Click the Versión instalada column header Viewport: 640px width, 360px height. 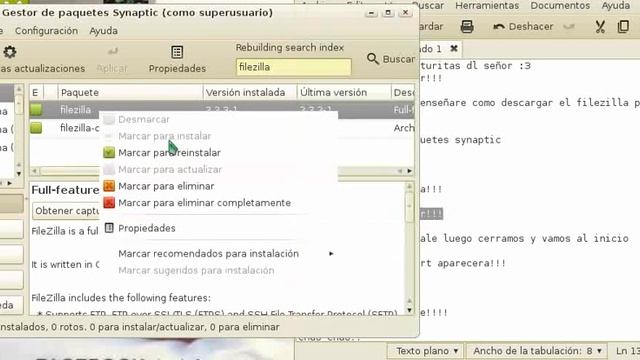250,93
